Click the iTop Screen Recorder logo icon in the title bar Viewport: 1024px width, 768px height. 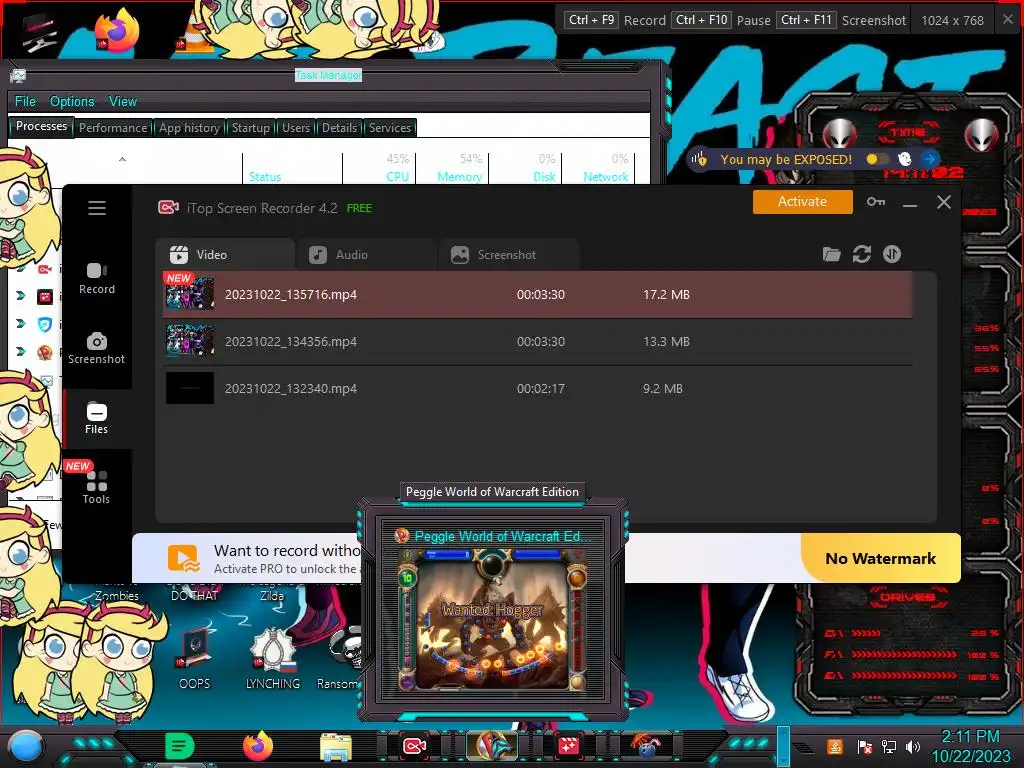168,208
